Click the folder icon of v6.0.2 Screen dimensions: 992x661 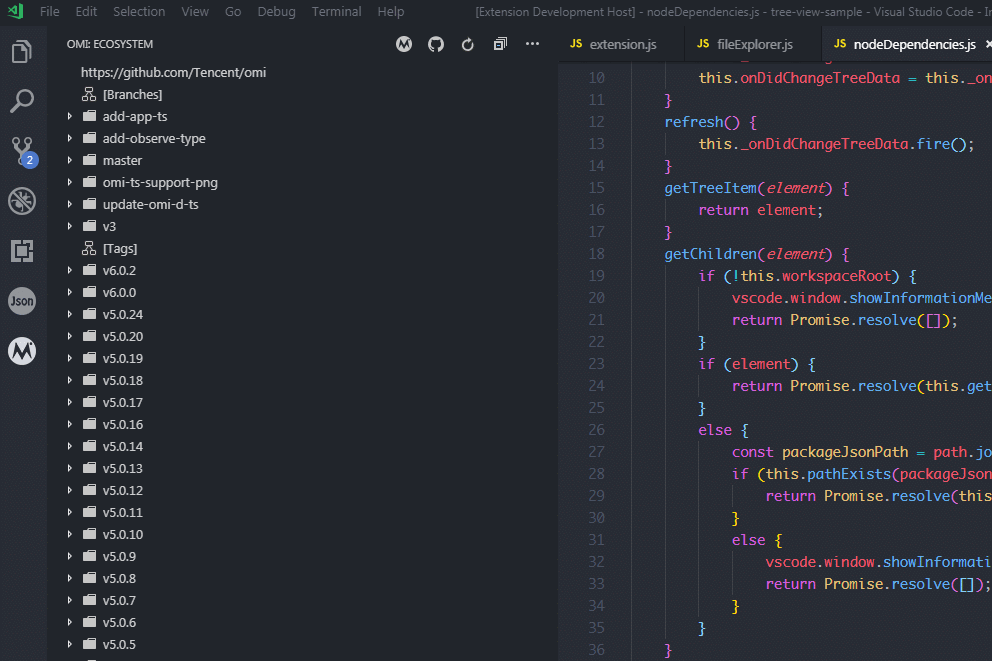coord(90,270)
